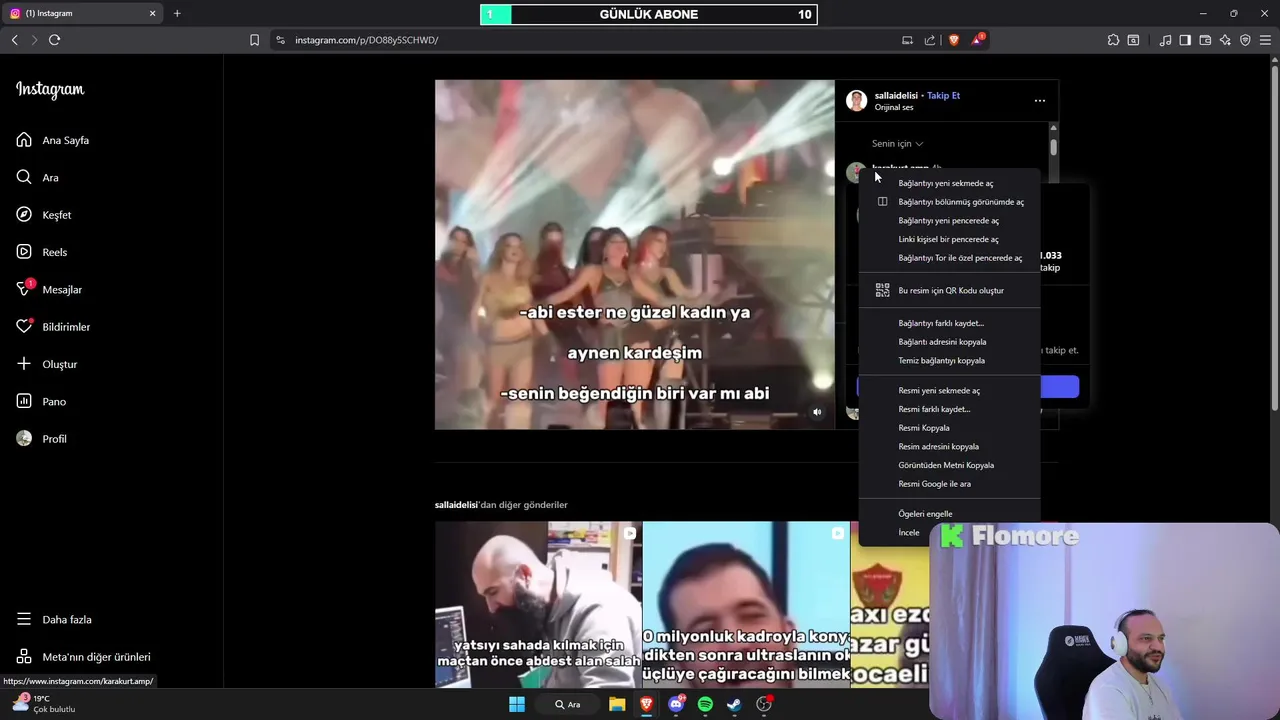Click Oluştur to create a post
Image resolution: width=1280 pixels, height=720 pixels.
[x=47, y=364]
